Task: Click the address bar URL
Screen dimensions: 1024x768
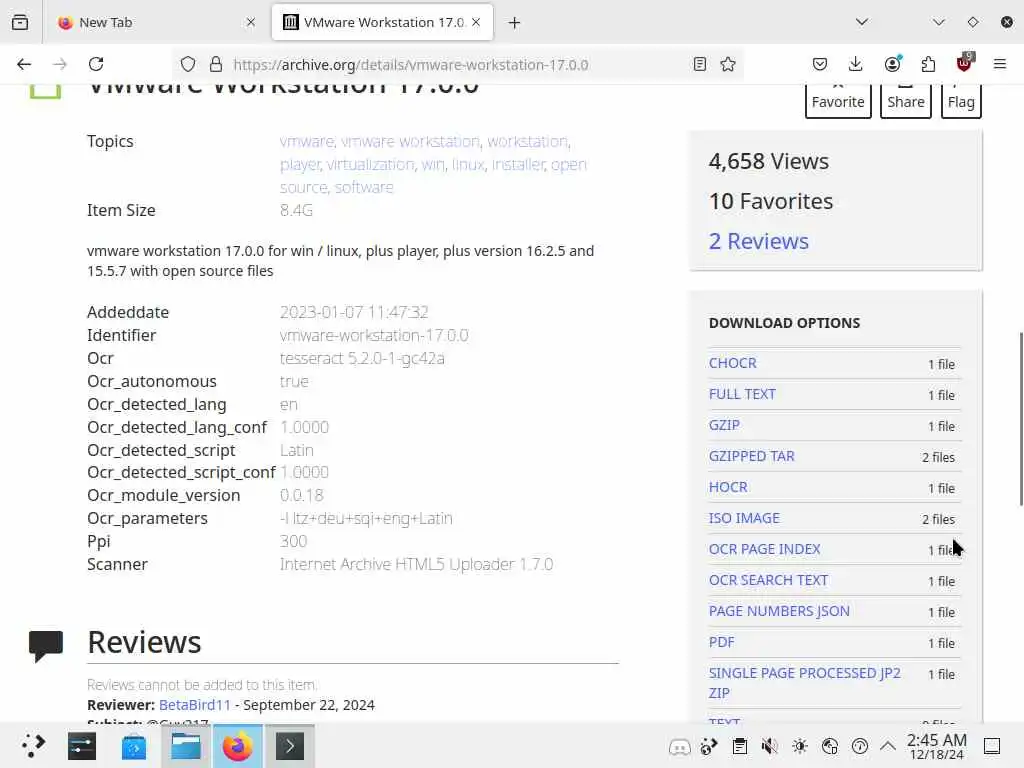Action: click(411, 65)
